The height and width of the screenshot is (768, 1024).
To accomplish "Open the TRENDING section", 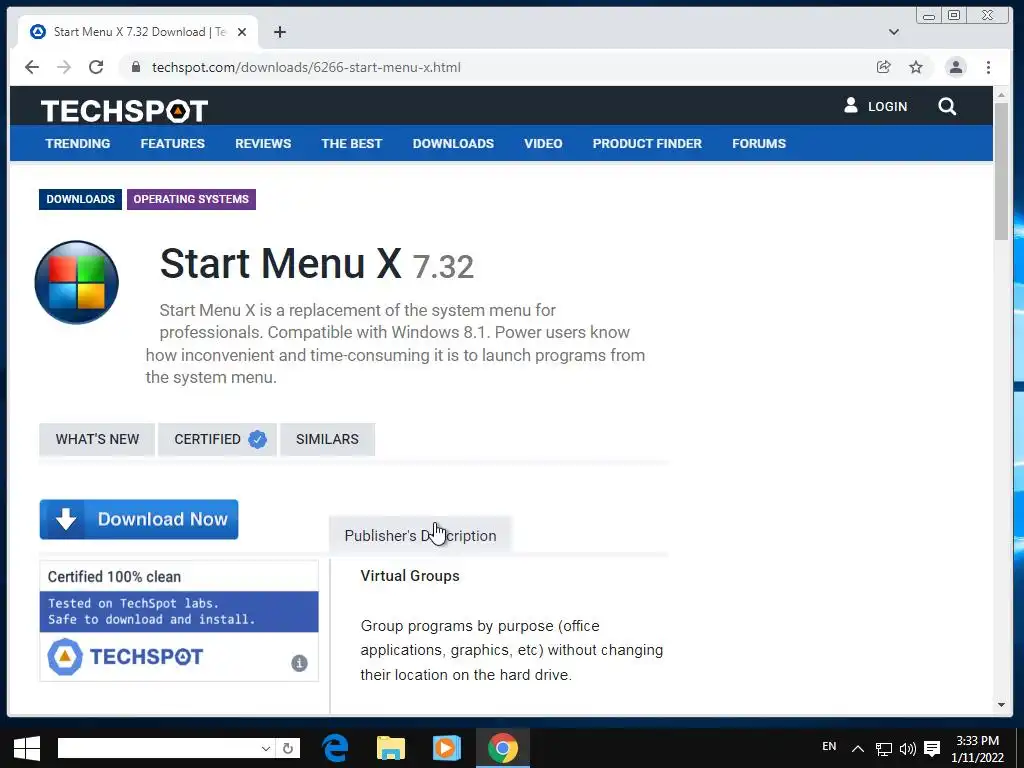I will [x=78, y=144].
